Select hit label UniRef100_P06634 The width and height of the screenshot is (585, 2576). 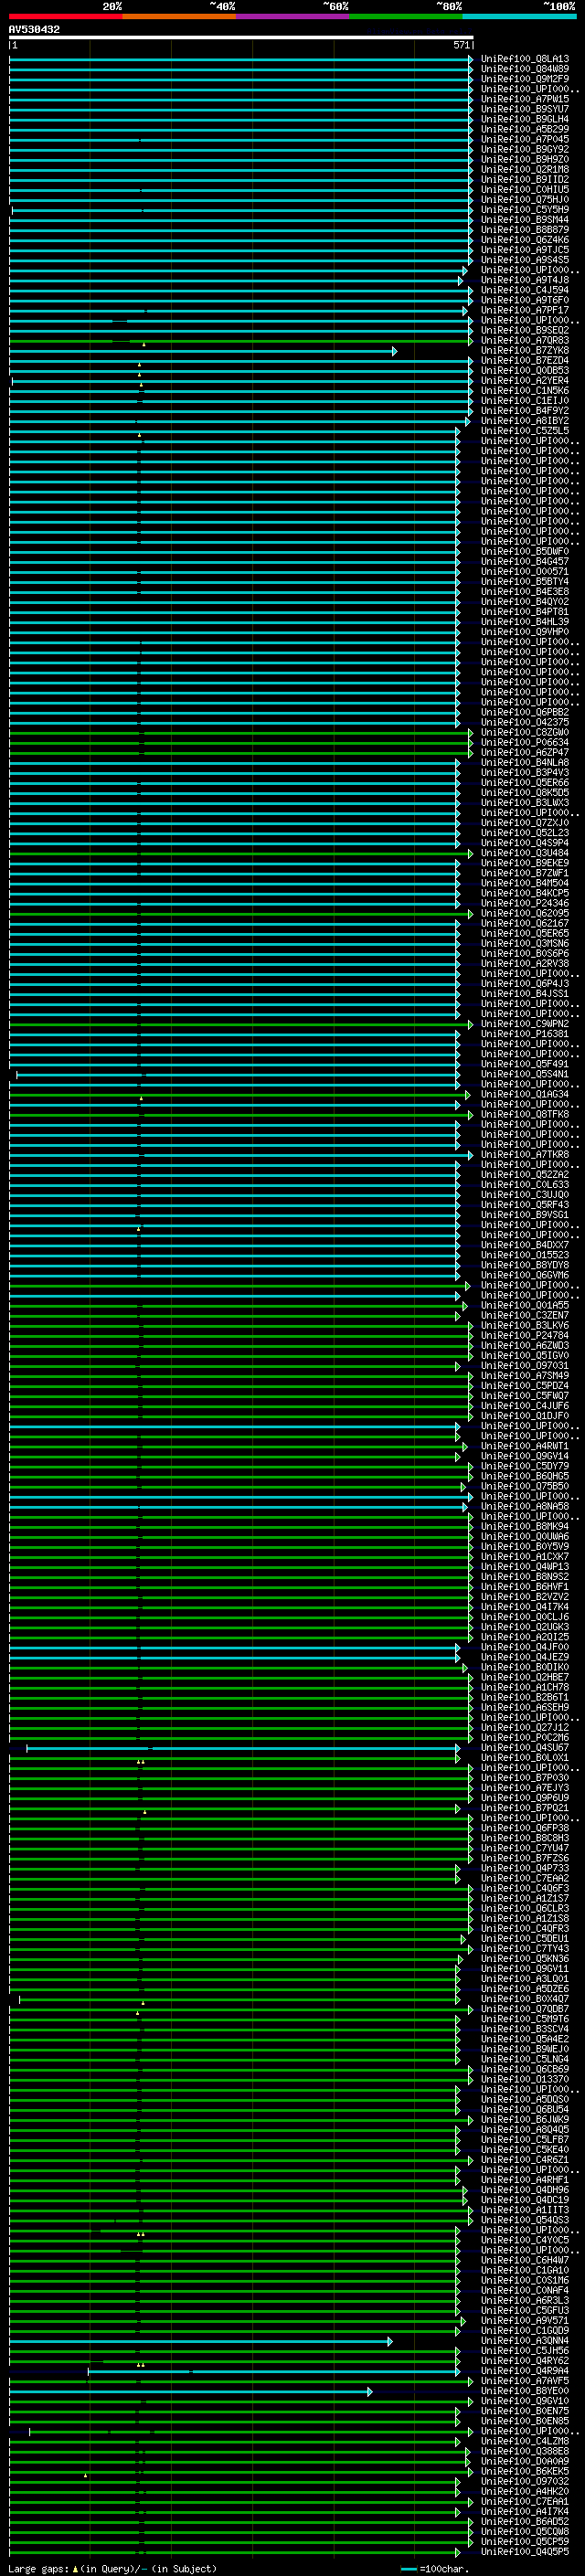click(525, 742)
